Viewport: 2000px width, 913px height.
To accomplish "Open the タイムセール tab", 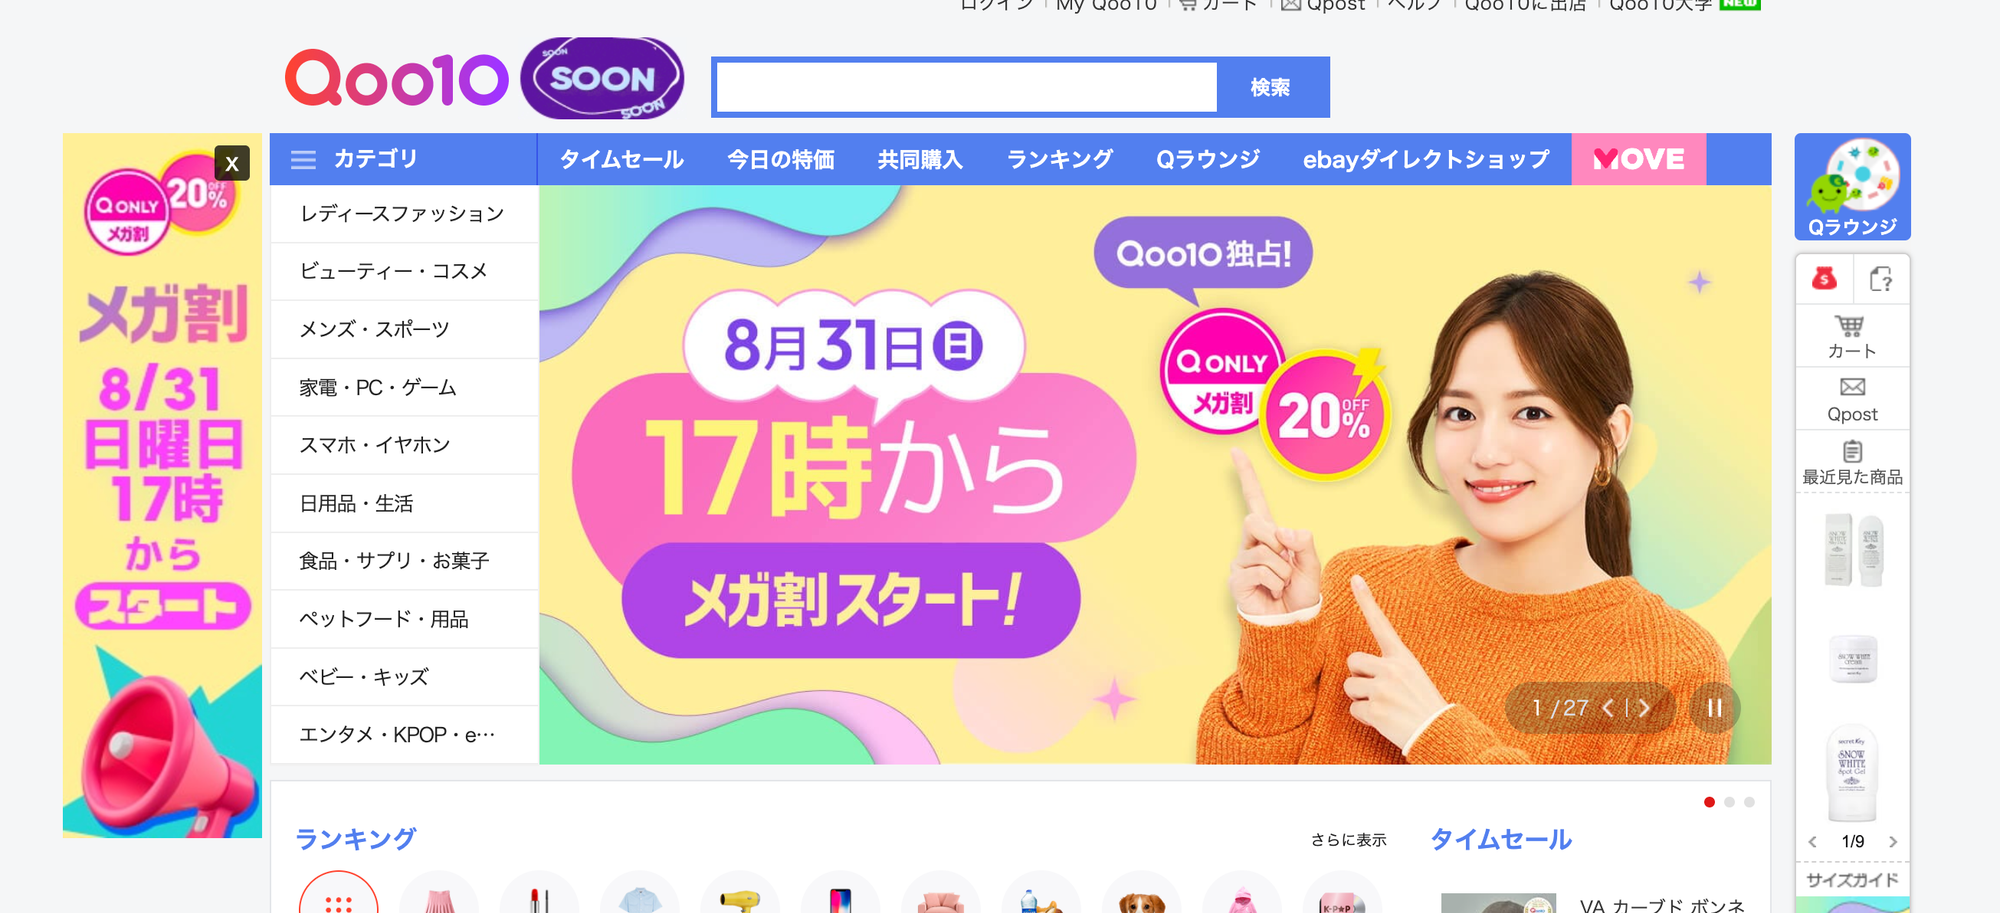I will tap(621, 160).
